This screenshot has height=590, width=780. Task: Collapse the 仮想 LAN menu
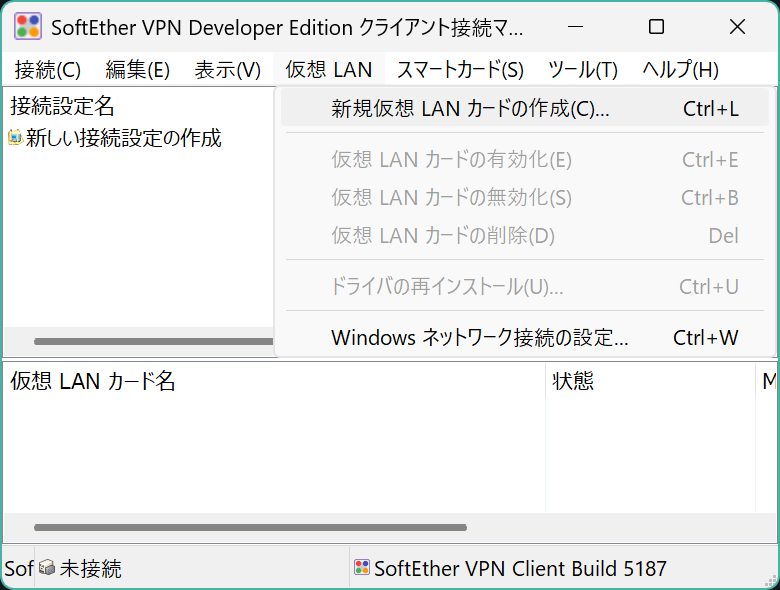click(x=328, y=70)
